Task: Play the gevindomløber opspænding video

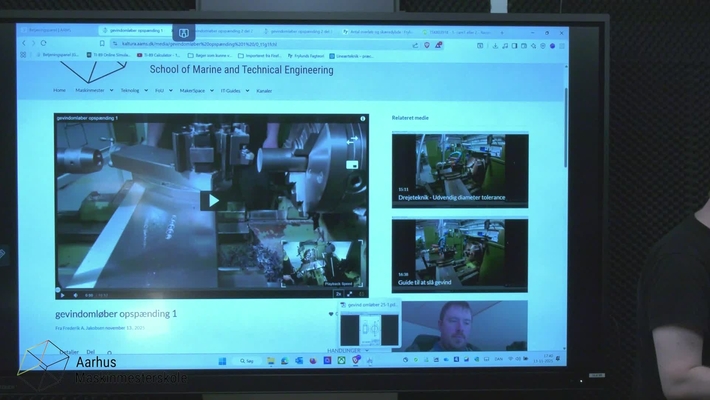Action: pos(210,201)
